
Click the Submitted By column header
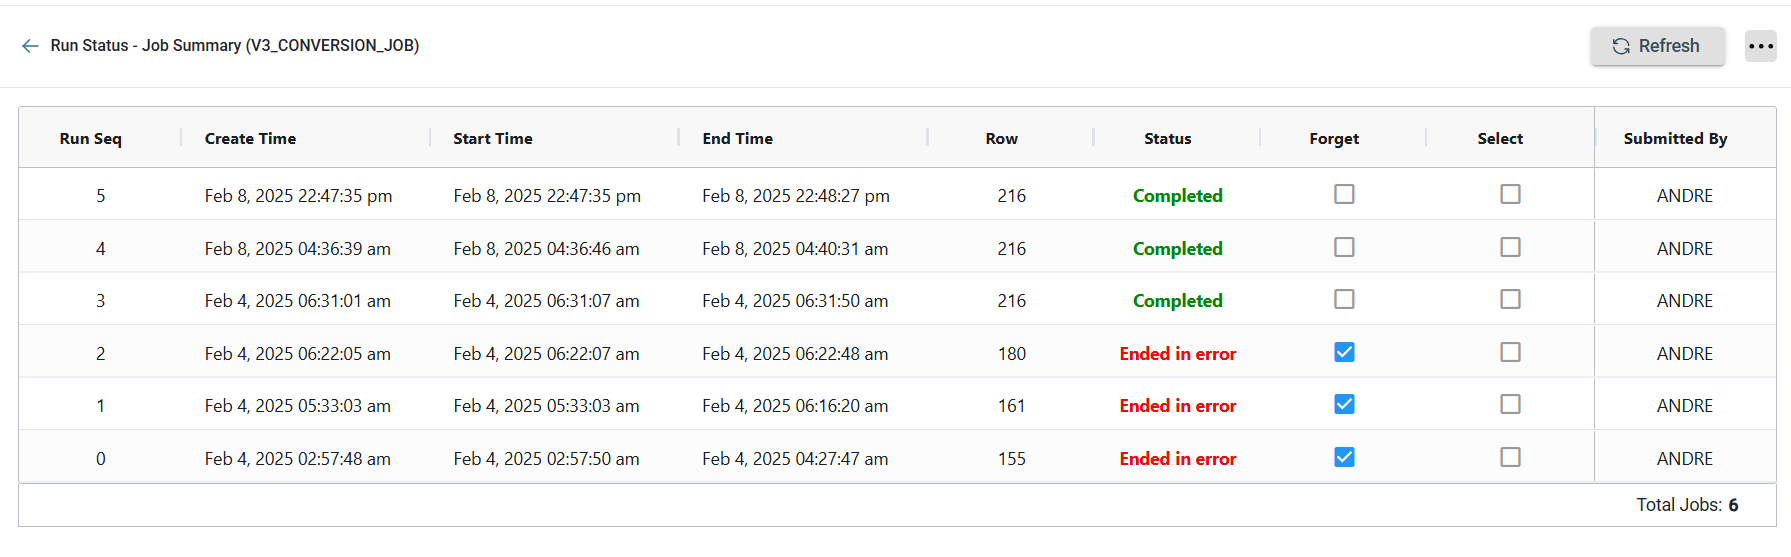tap(1675, 139)
